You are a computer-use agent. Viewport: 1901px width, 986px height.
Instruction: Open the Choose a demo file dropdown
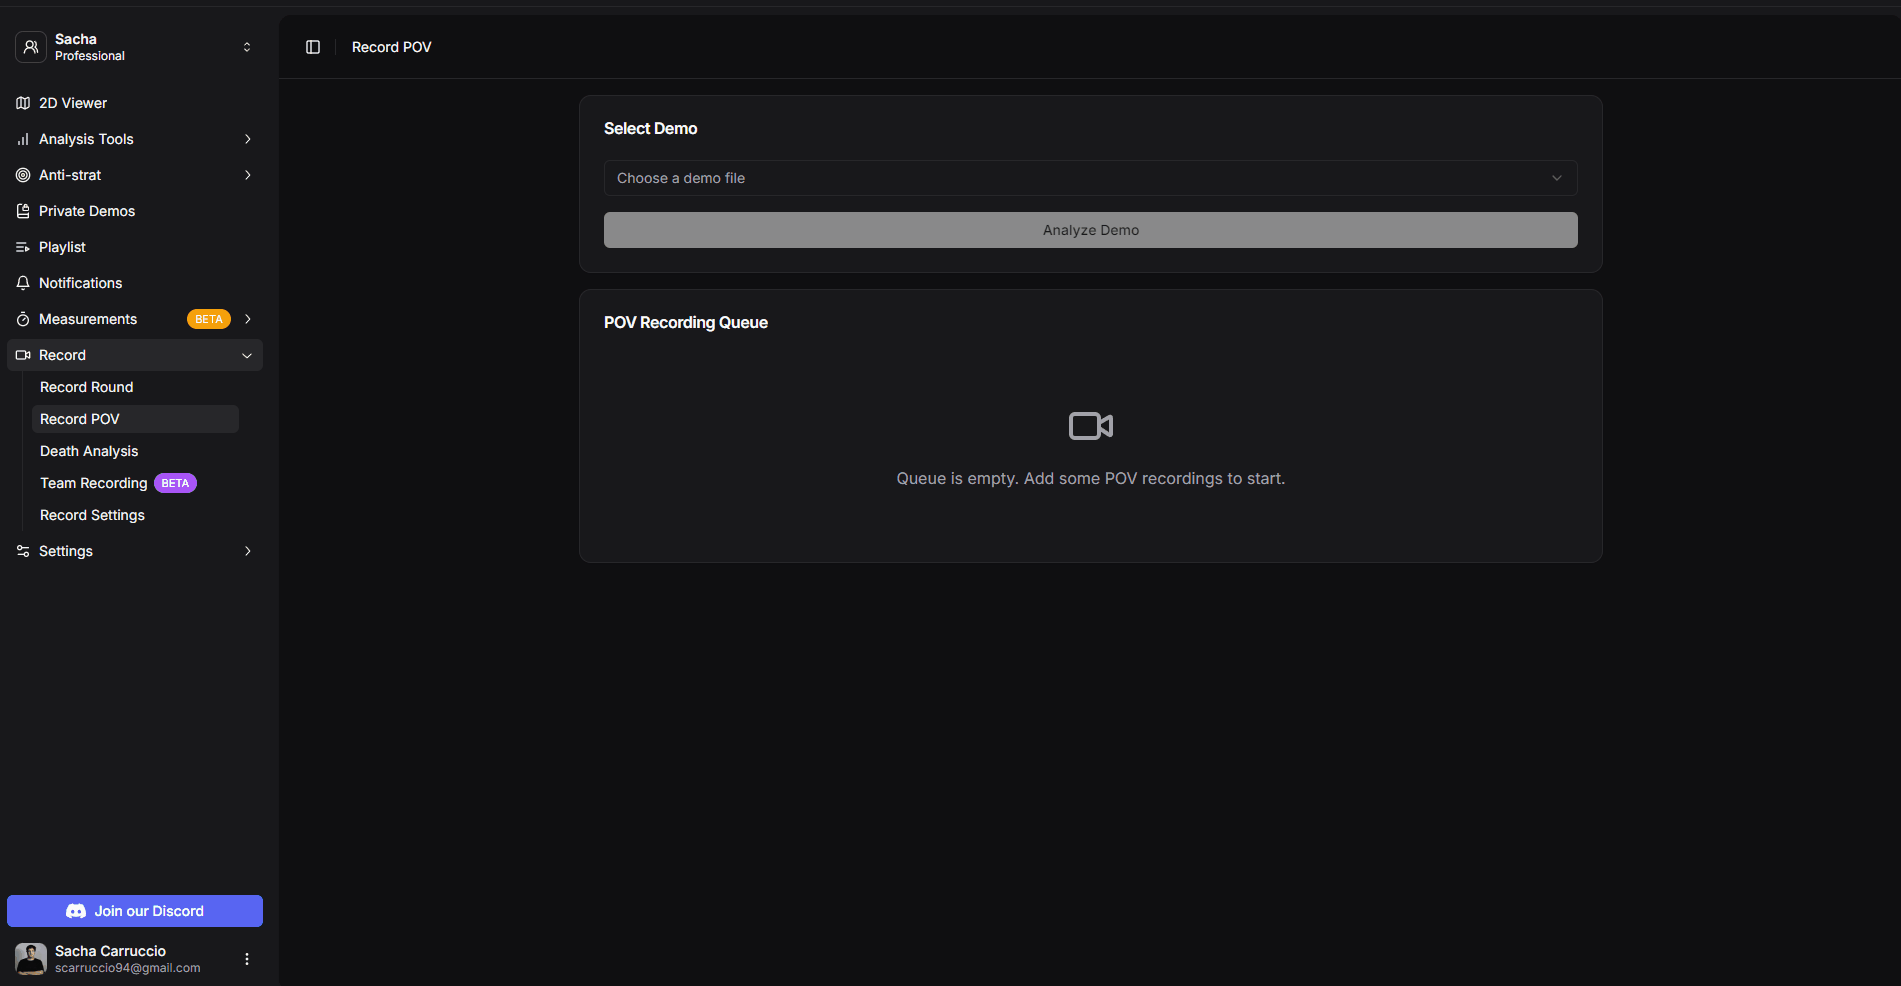1090,178
